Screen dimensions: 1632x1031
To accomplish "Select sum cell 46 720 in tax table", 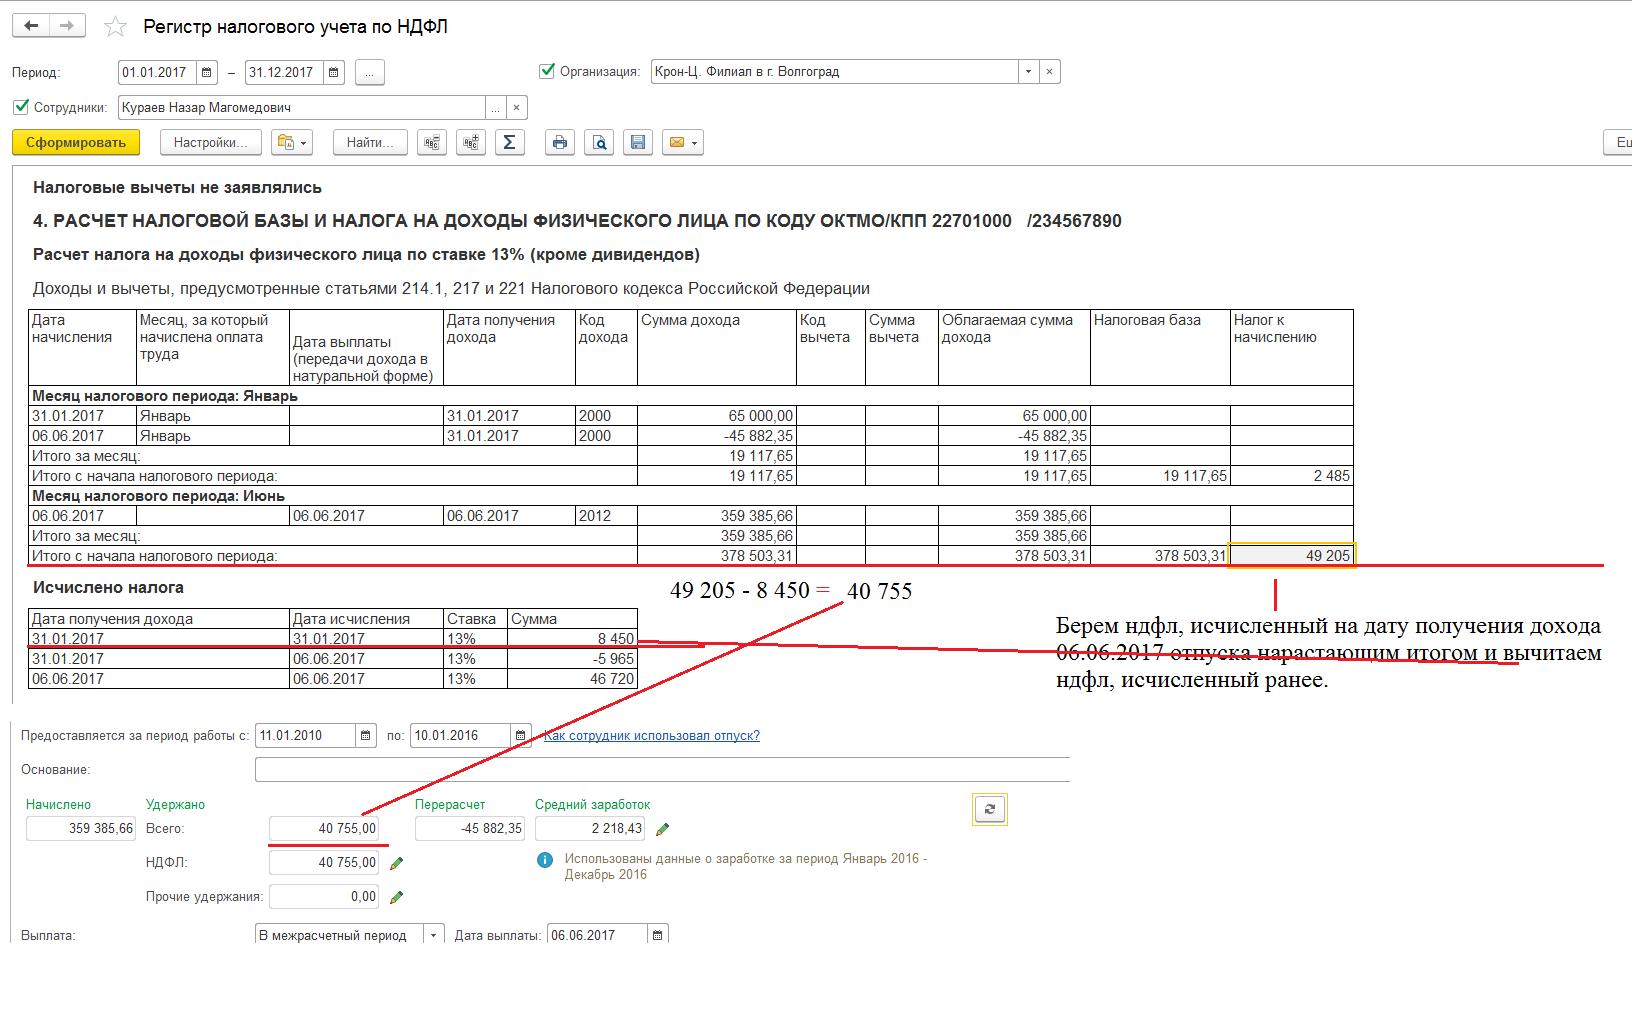I will click(572, 679).
